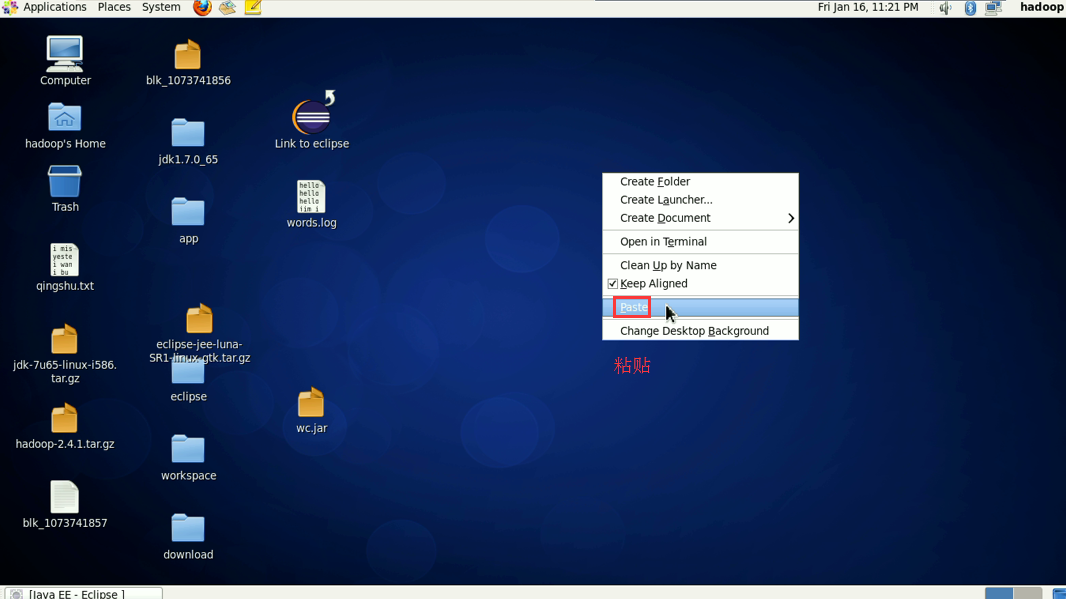1066x599 pixels.
Task: Select the app folder icon
Action: point(188,212)
